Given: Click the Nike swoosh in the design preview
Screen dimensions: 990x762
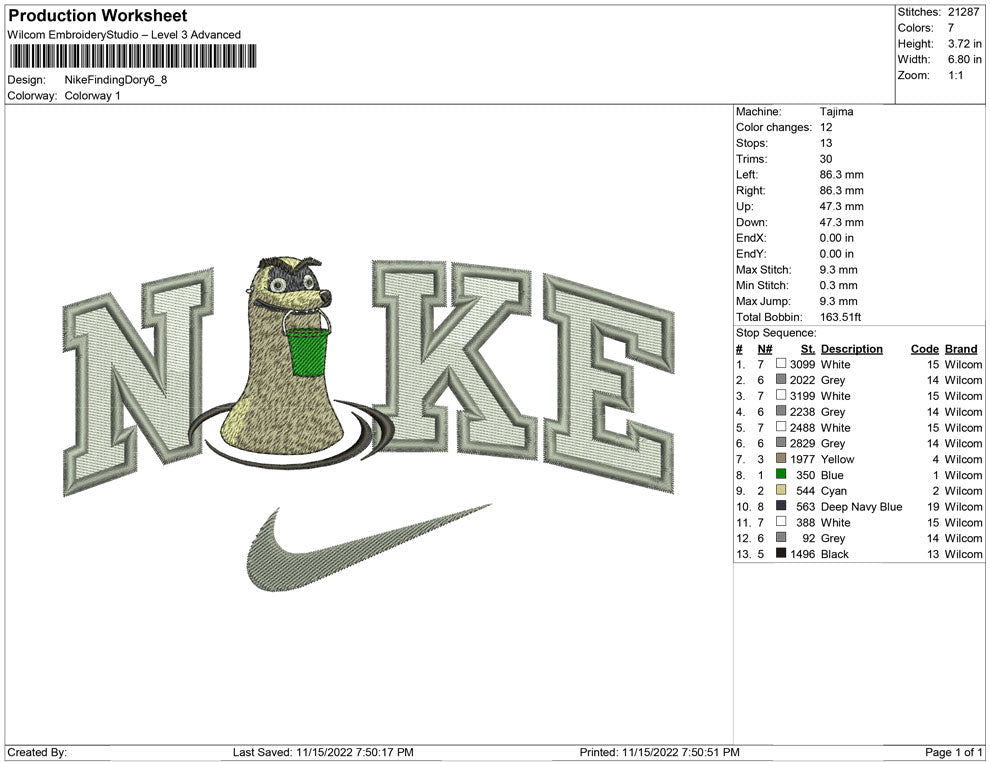Looking at the screenshot, I should [x=367, y=548].
